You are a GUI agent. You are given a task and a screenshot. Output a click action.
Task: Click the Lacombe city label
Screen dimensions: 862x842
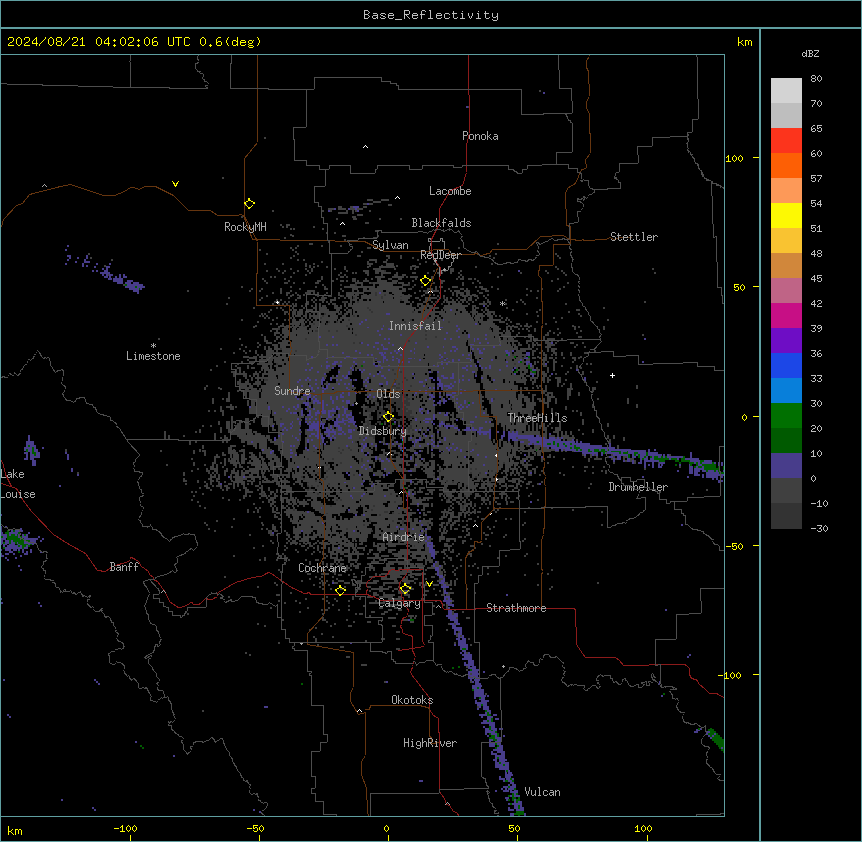(x=450, y=191)
